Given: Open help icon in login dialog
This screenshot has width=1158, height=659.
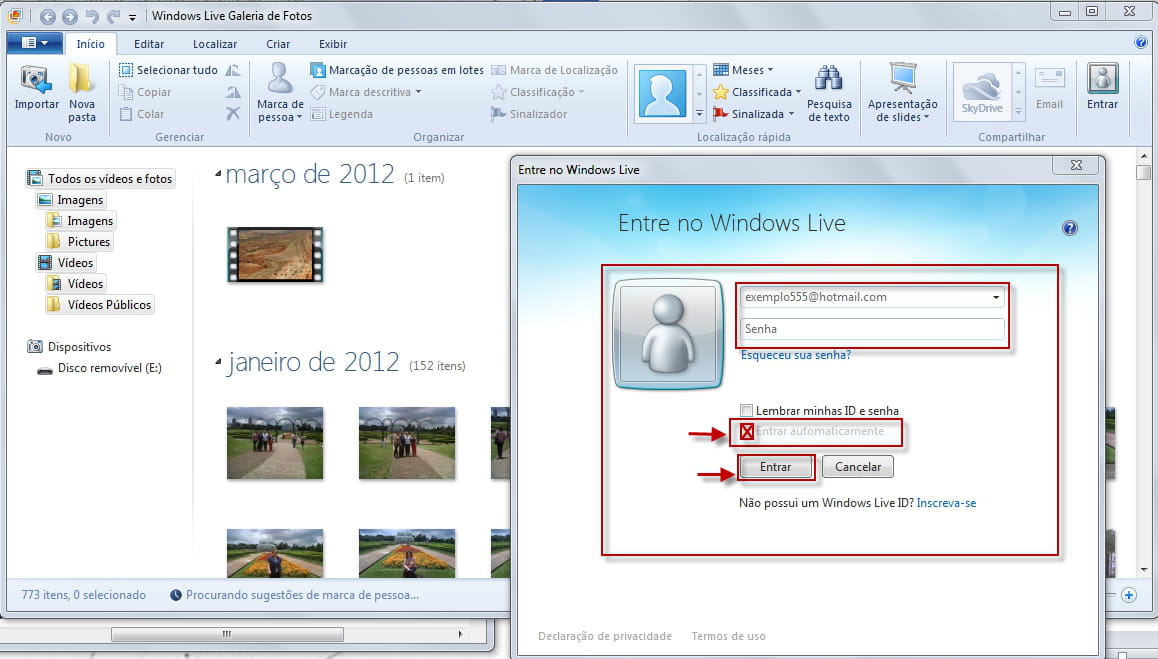Looking at the screenshot, I should (x=1069, y=228).
